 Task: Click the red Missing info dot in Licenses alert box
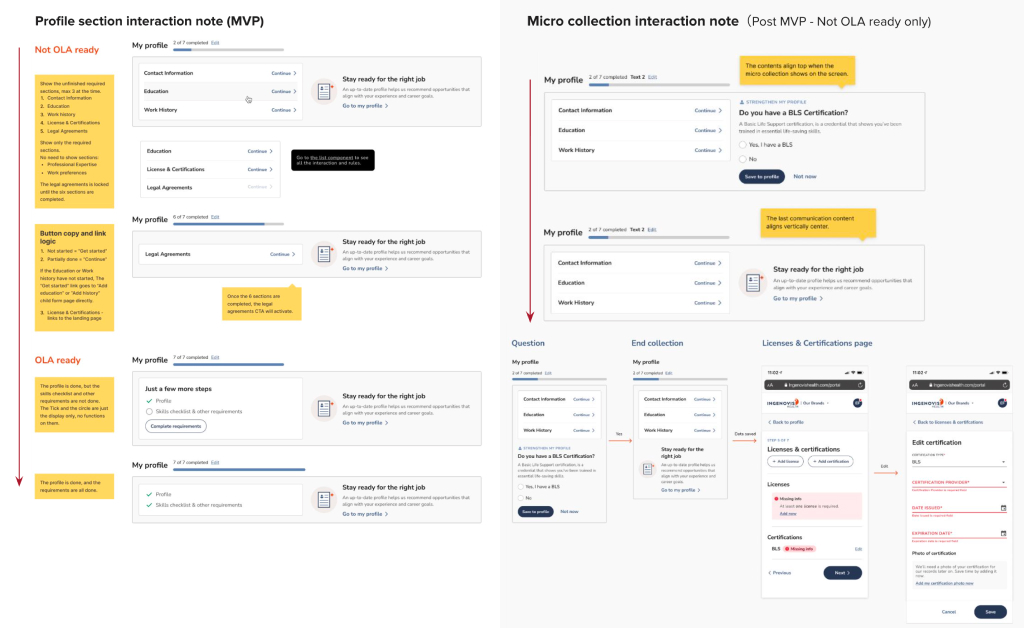point(776,499)
